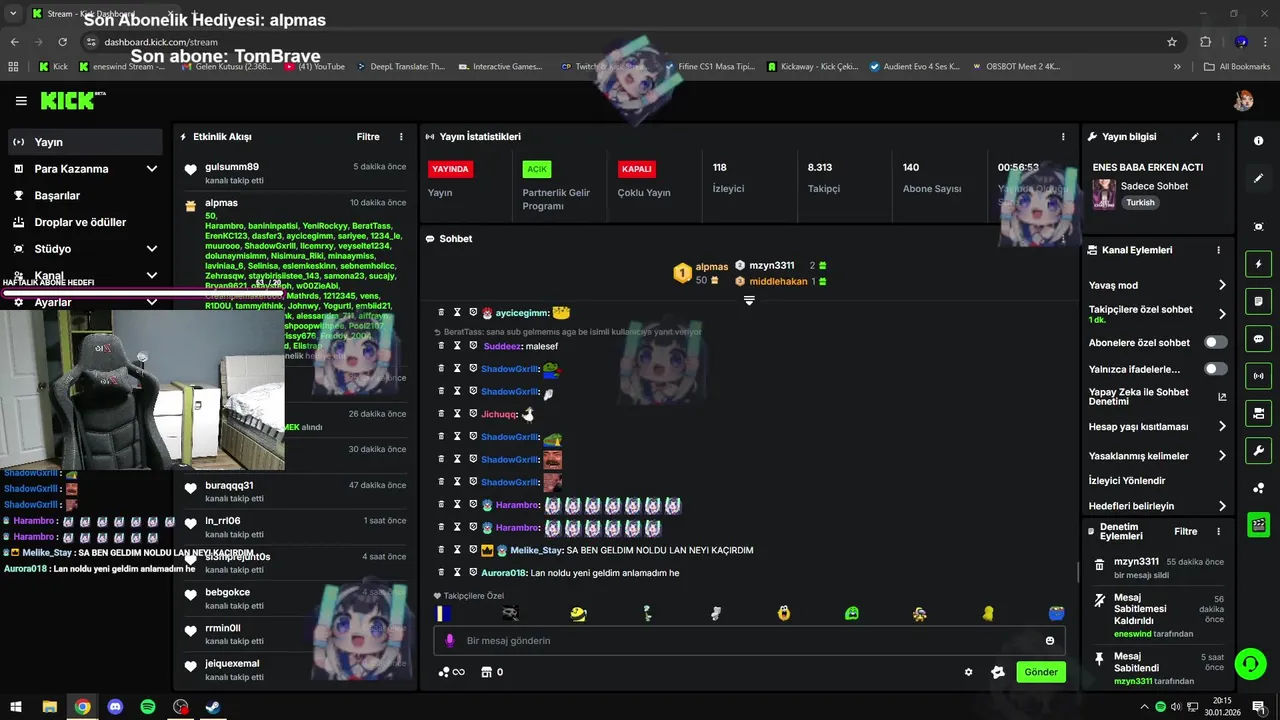Click username Melike_Stay in chat

pos(537,550)
